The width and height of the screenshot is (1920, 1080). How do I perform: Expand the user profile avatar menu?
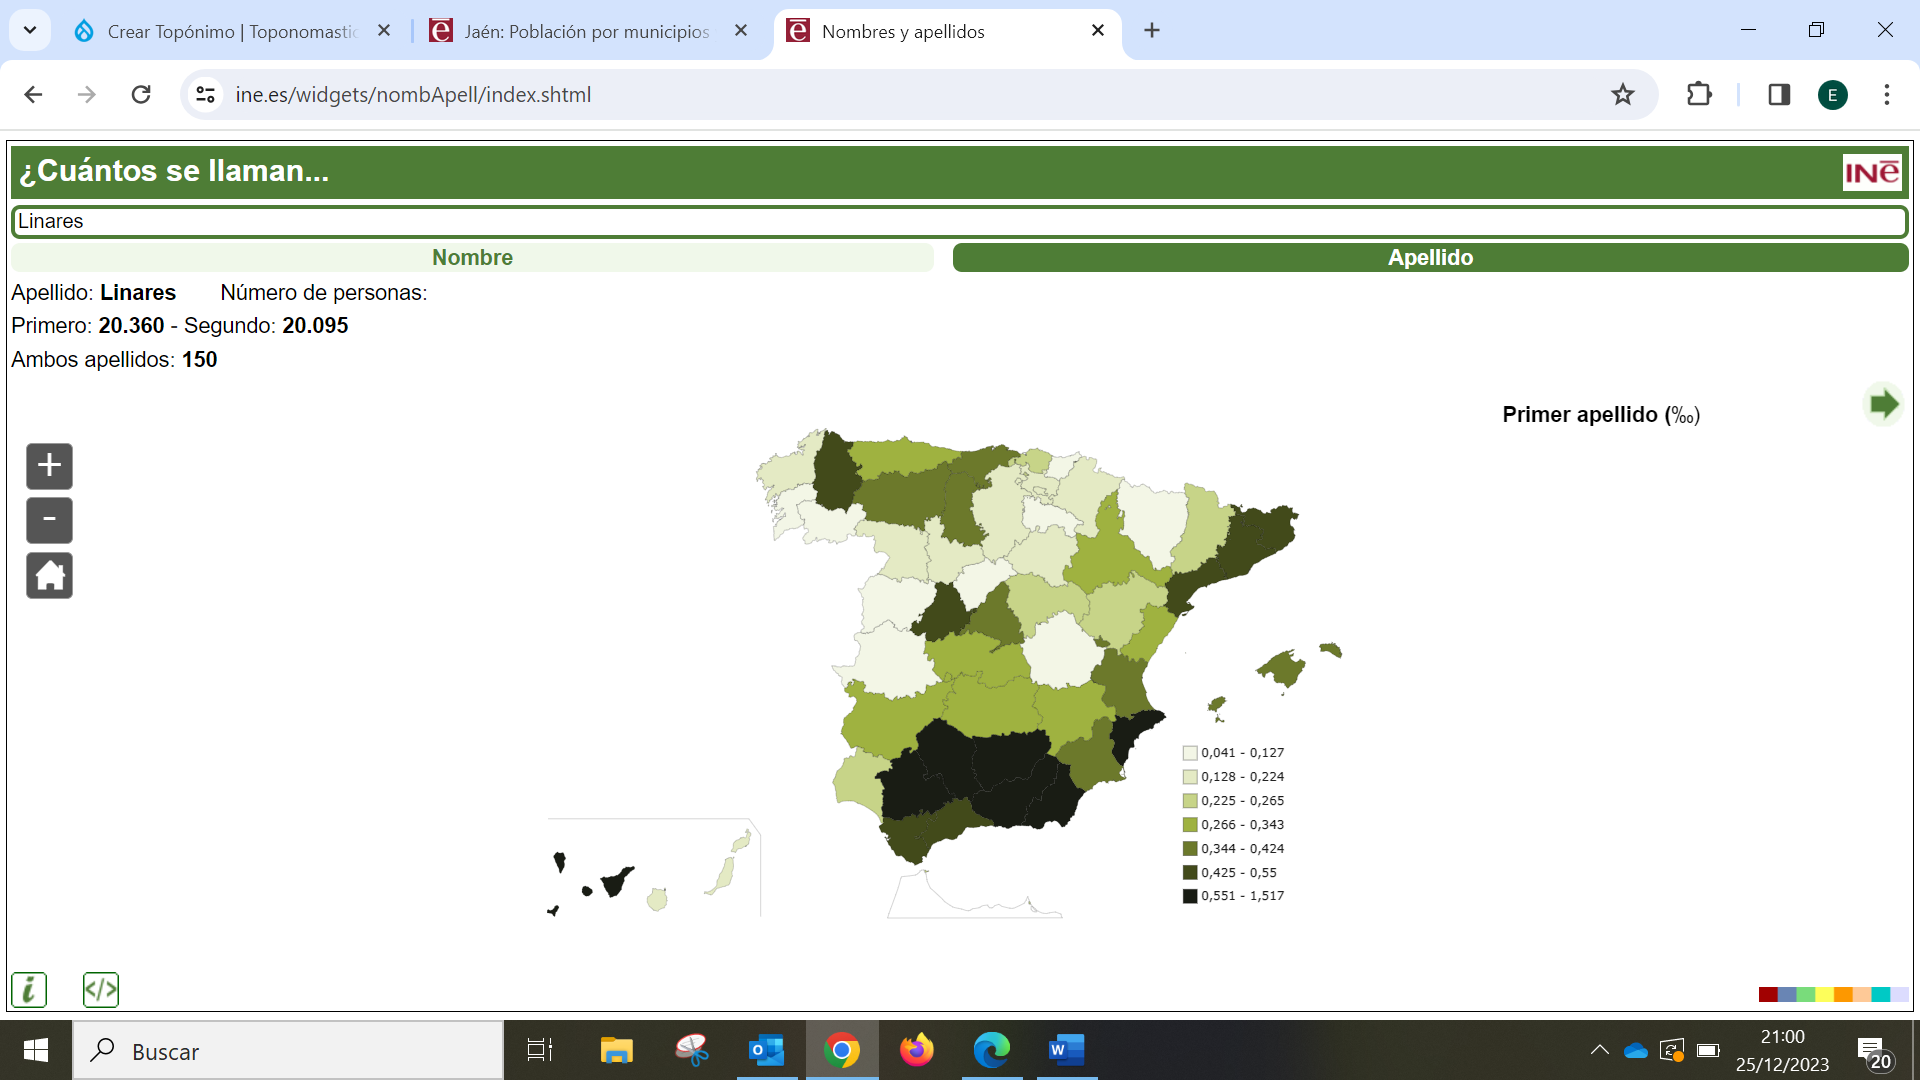(1832, 94)
